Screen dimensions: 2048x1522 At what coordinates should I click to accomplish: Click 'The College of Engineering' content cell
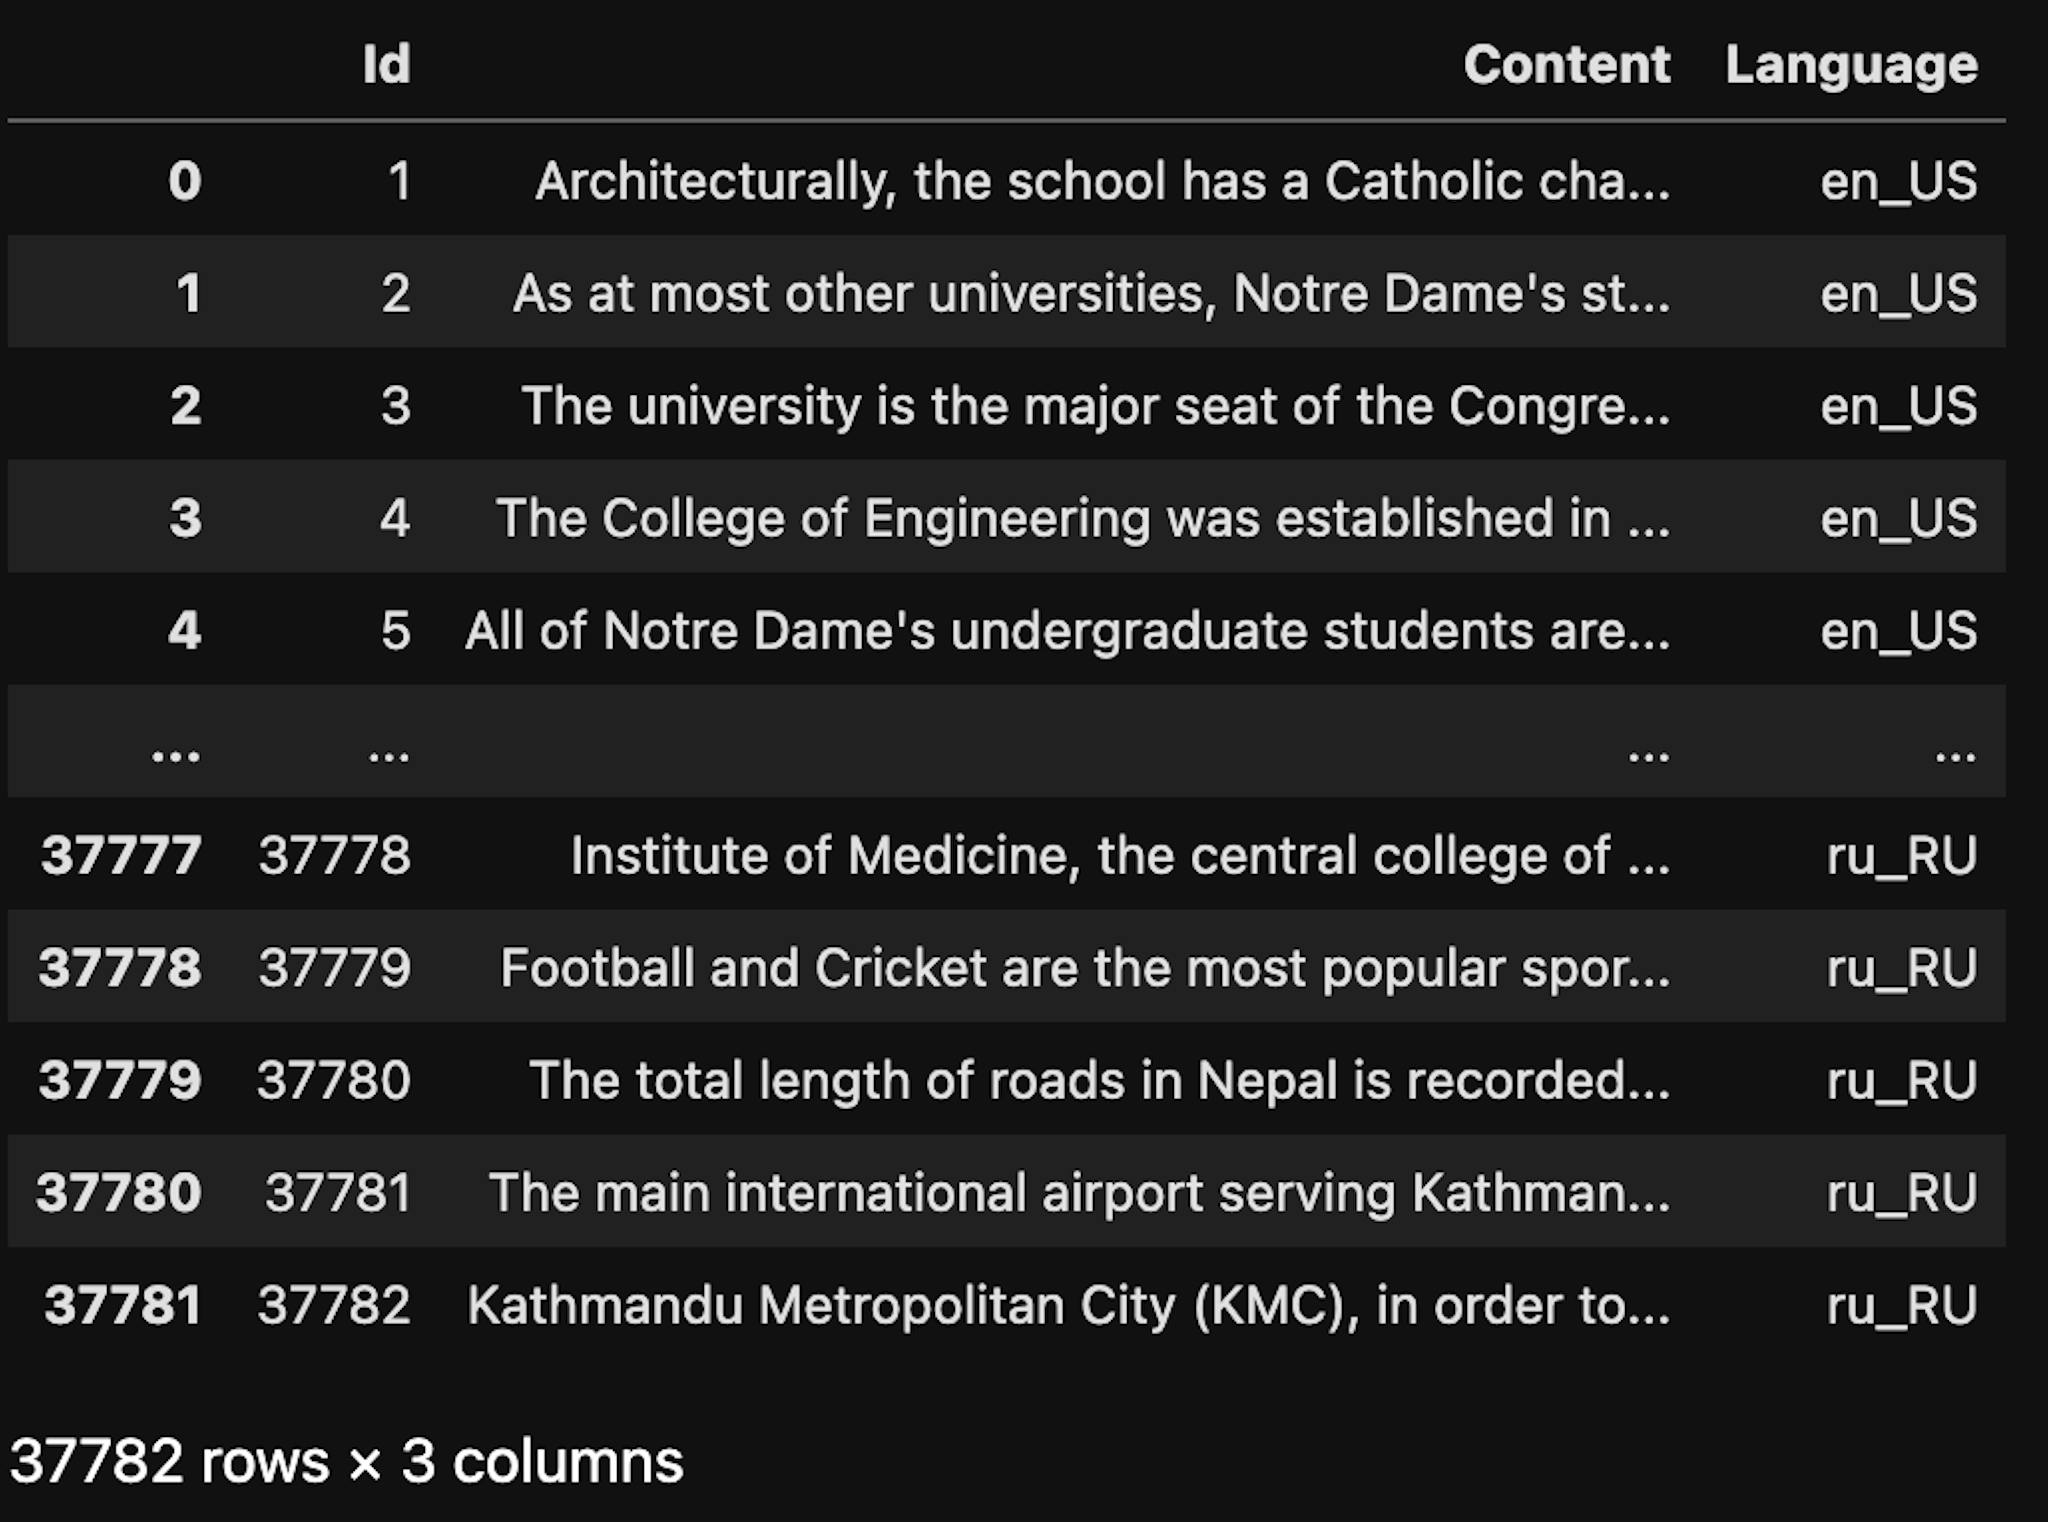[1083, 518]
